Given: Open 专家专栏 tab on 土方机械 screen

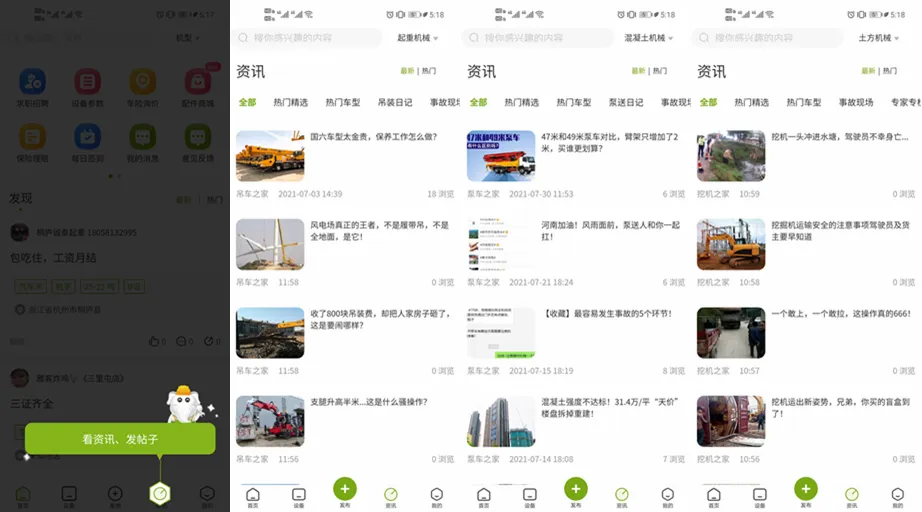Looking at the screenshot, I should 905,102.
